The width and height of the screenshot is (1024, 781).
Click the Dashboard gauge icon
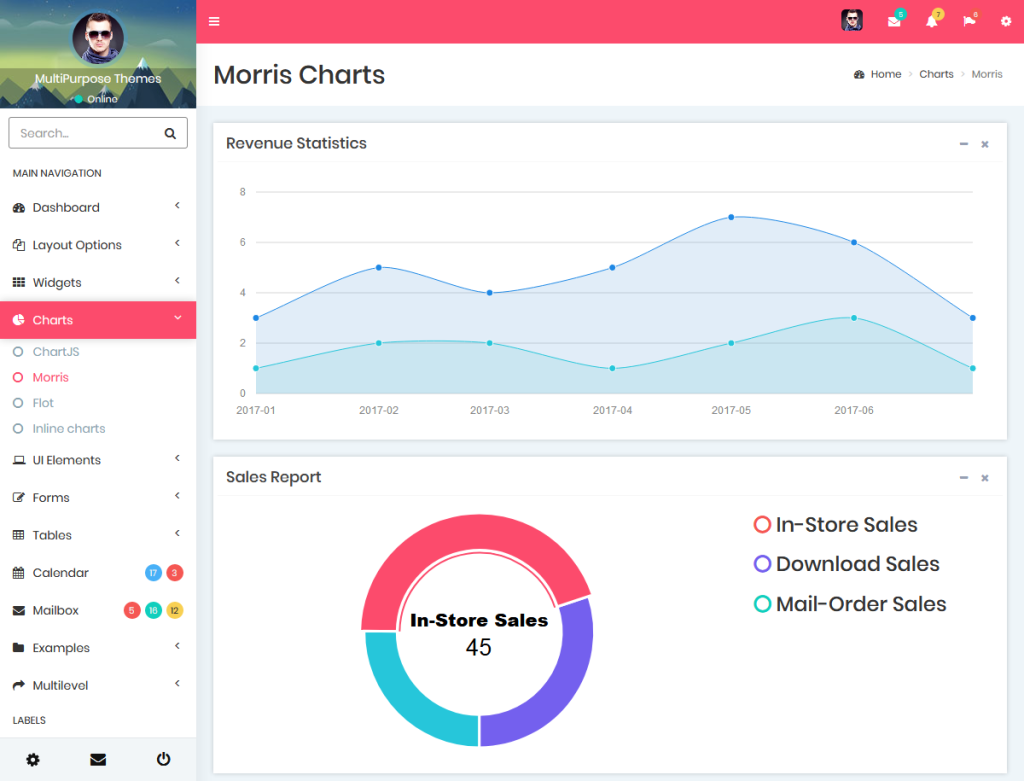tap(19, 208)
